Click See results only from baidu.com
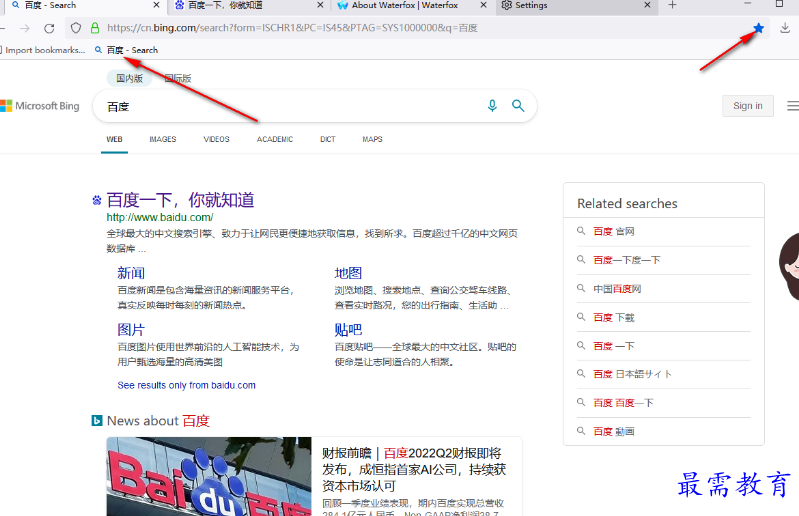The width and height of the screenshot is (799, 516). pos(186,385)
